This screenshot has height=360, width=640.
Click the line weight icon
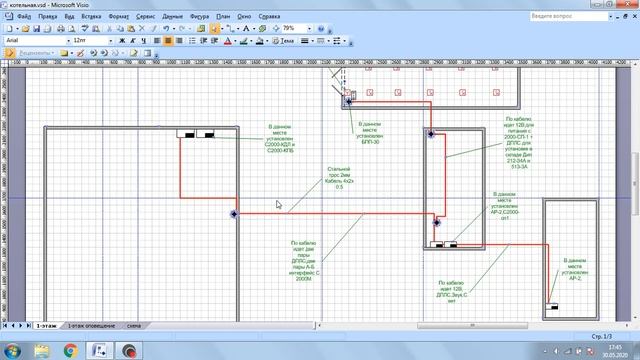[304, 40]
